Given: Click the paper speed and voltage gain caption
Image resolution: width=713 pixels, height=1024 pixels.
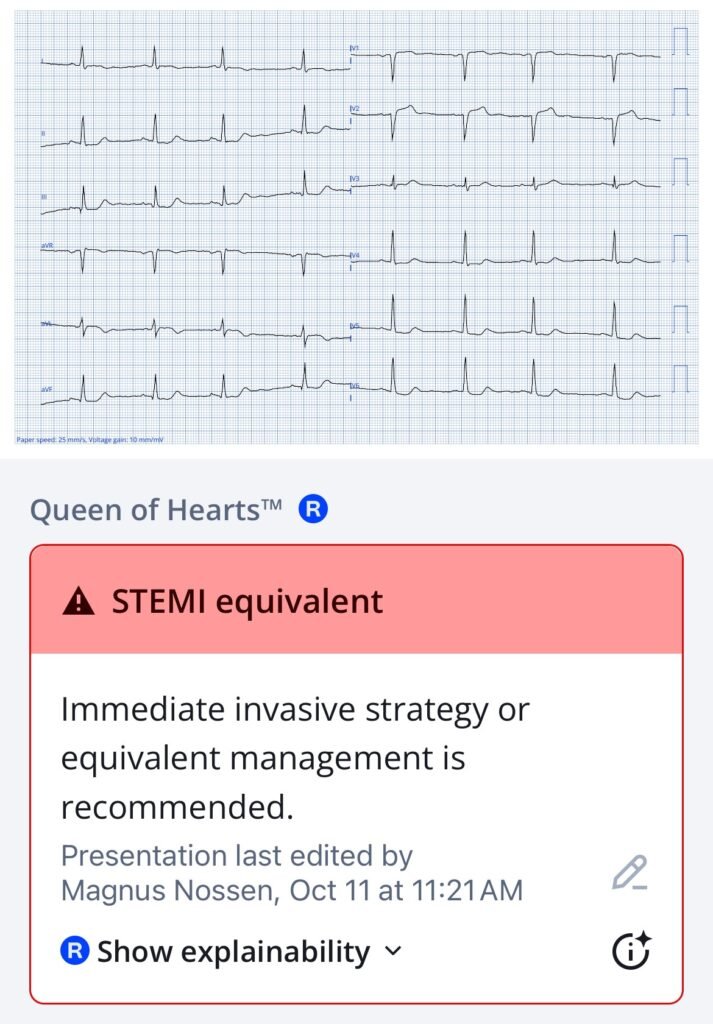Looking at the screenshot, I should pyautogui.click(x=90, y=440).
